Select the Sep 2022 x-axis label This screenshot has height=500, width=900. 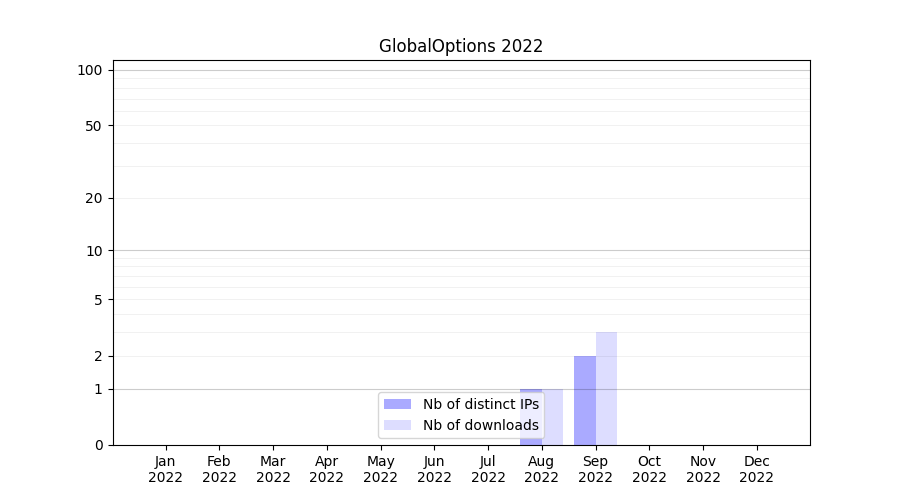pyautogui.click(x=595, y=469)
